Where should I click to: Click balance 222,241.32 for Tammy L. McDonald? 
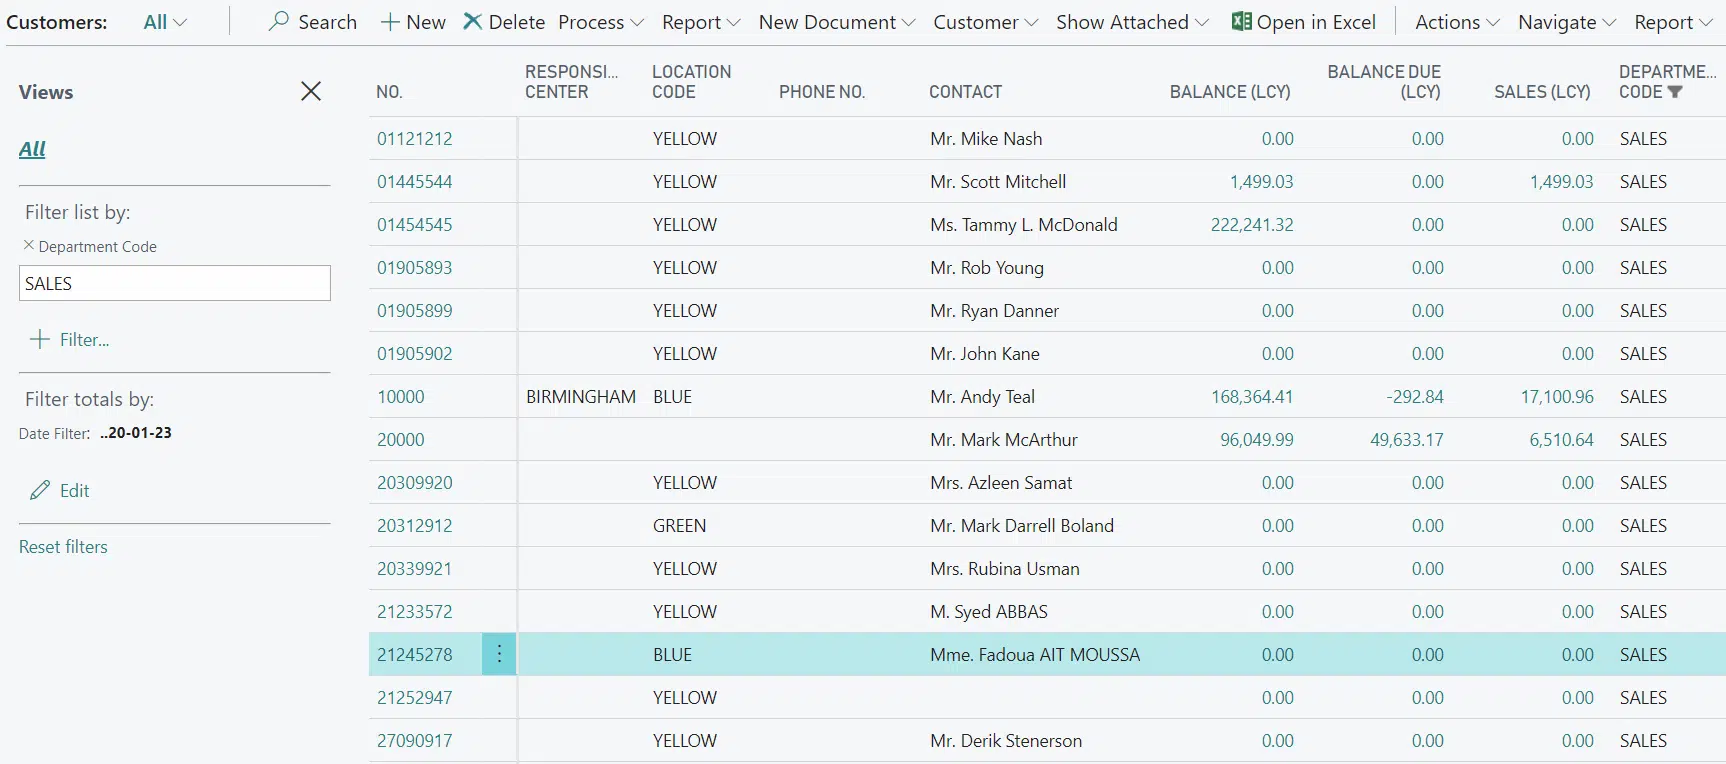point(1252,225)
